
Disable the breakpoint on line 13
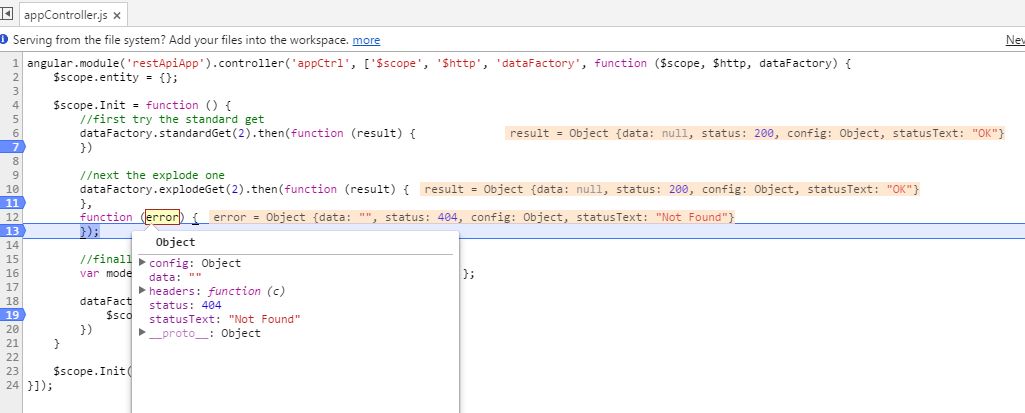[x=13, y=231]
